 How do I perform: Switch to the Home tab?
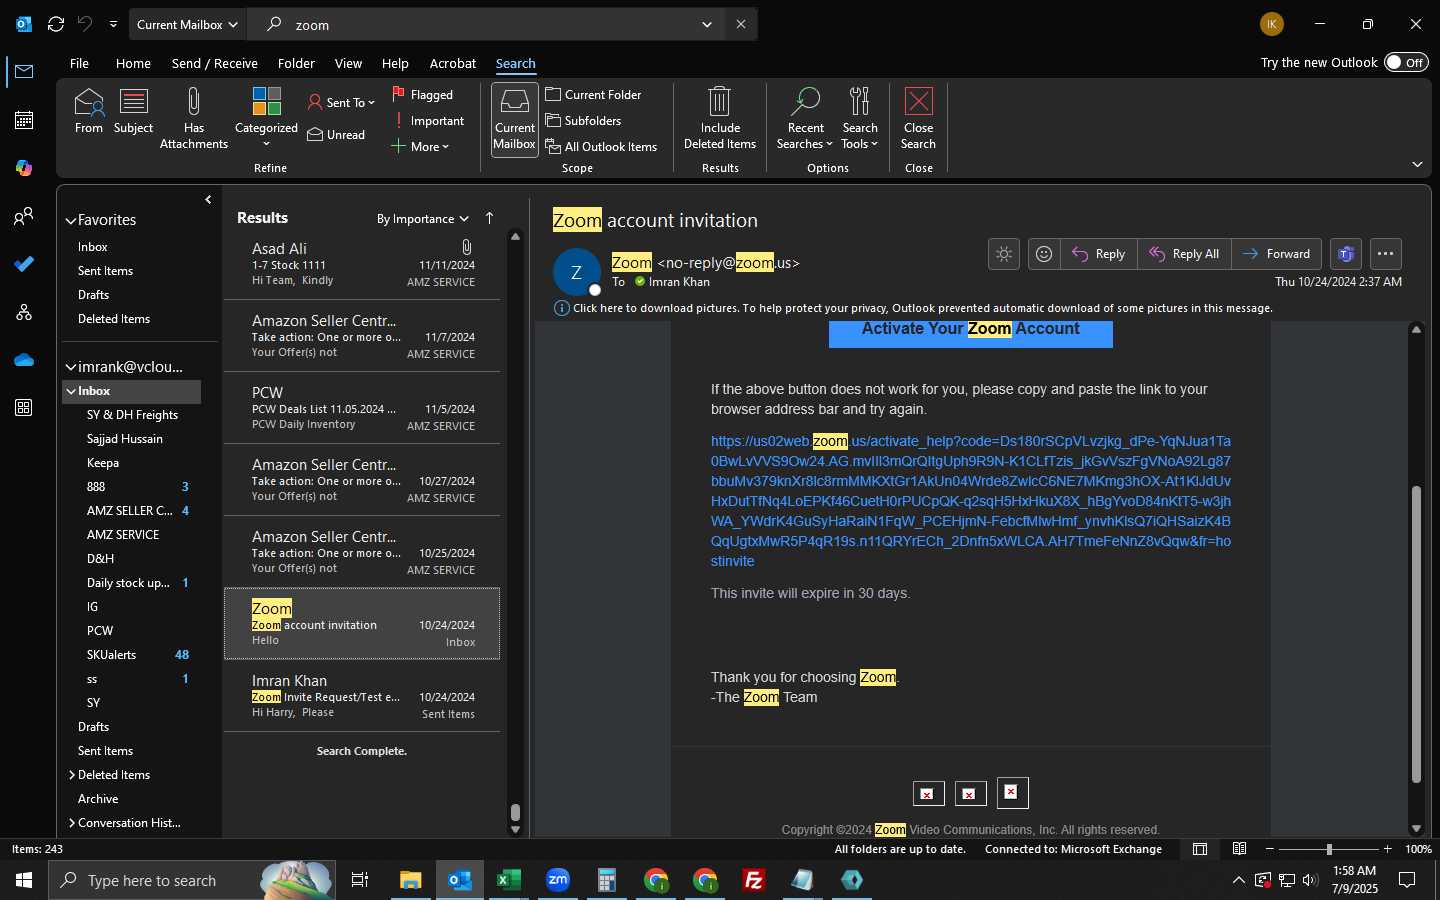click(x=133, y=63)
